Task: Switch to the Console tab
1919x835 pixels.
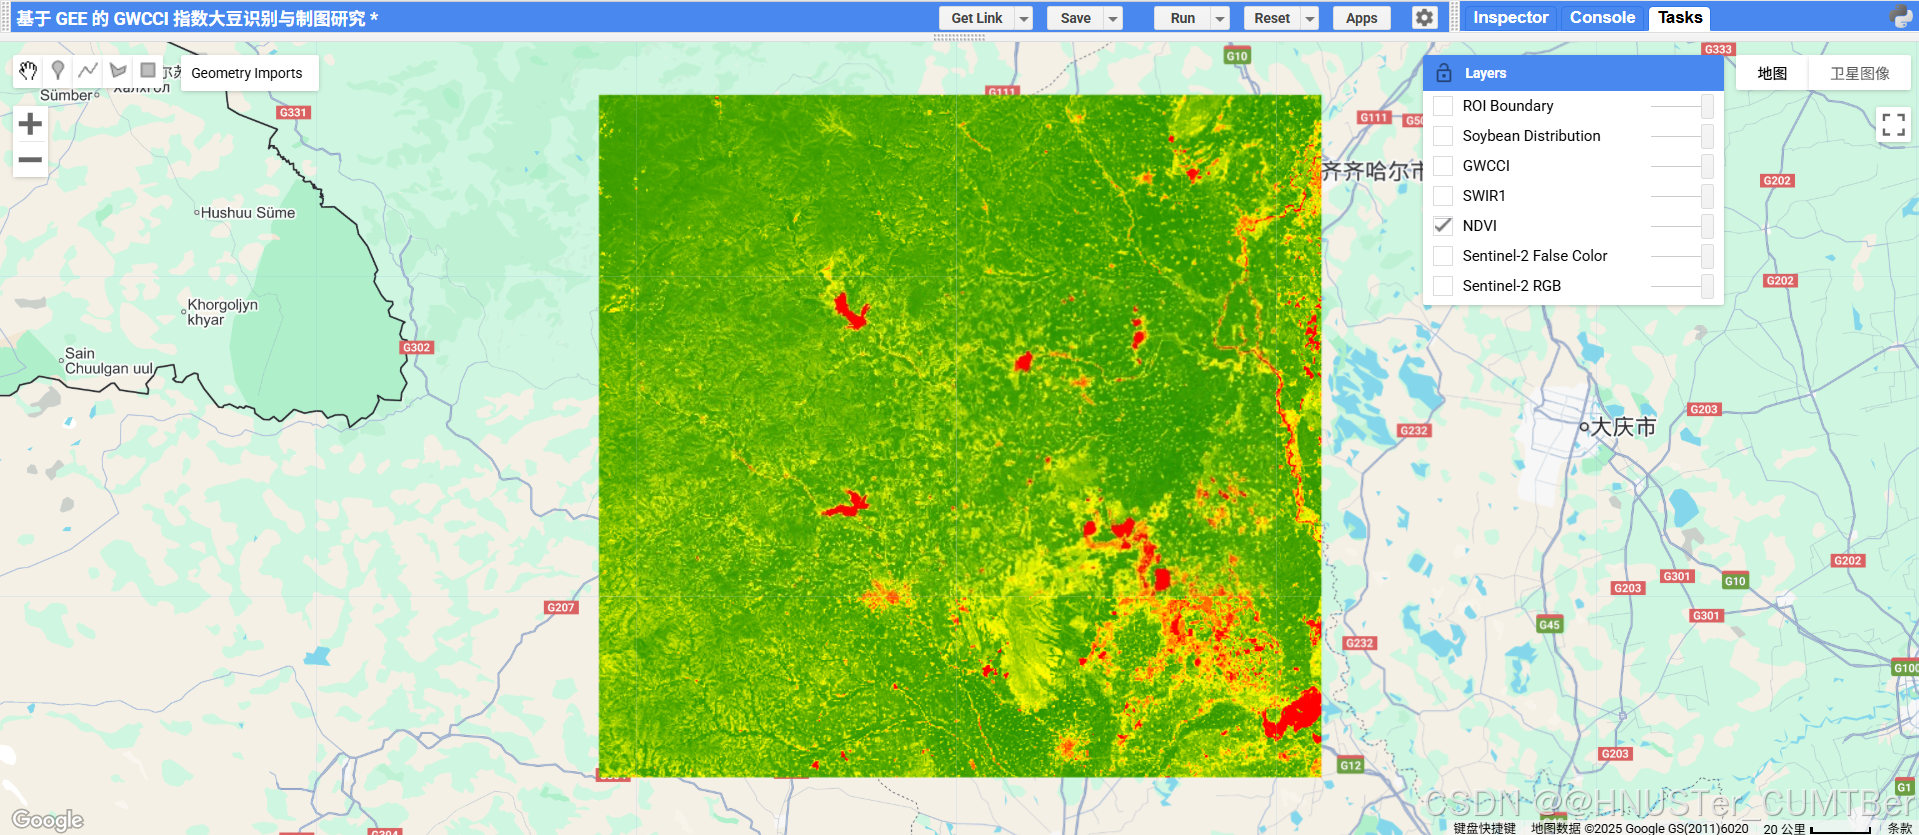Action: [x=1602, y=17]
